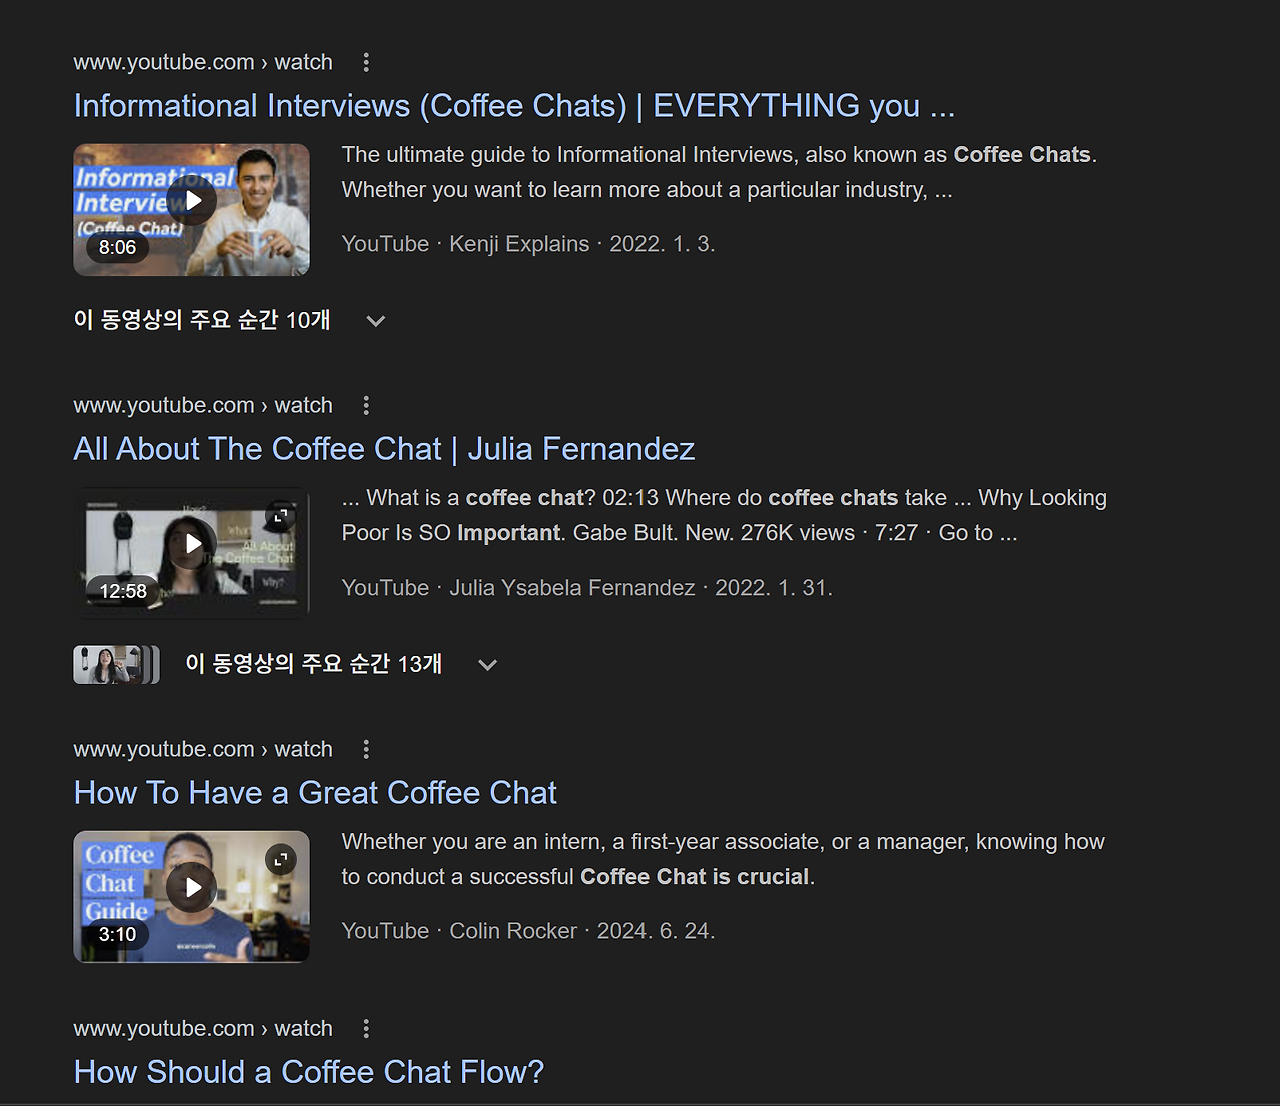1280x1106 pixels.
Task: Click the small key moments preview thumbnail
Action: coord(116,665)
